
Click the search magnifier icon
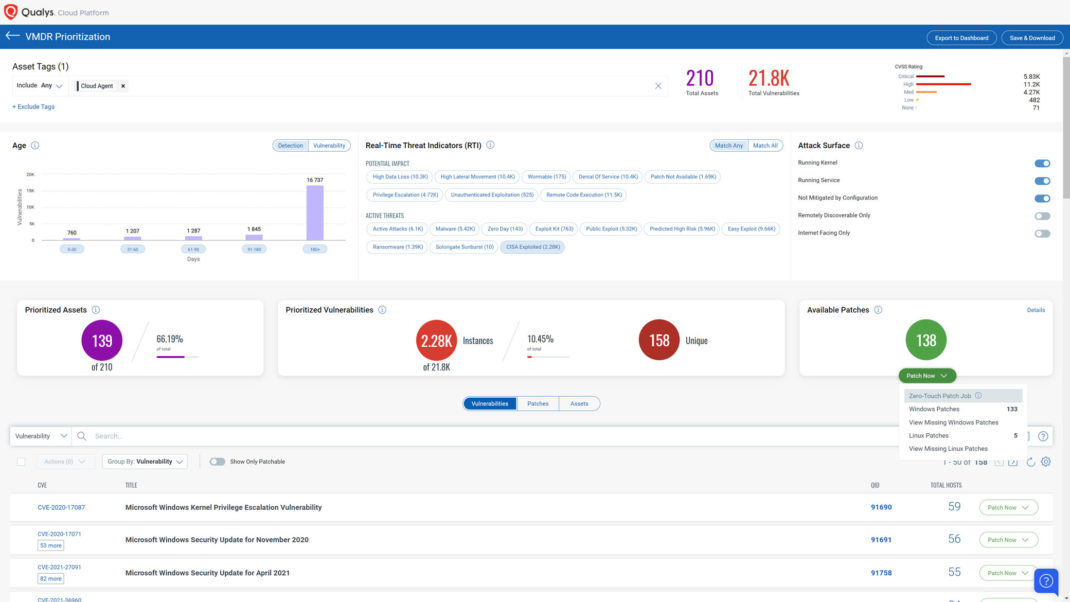(x=82, y=436)
